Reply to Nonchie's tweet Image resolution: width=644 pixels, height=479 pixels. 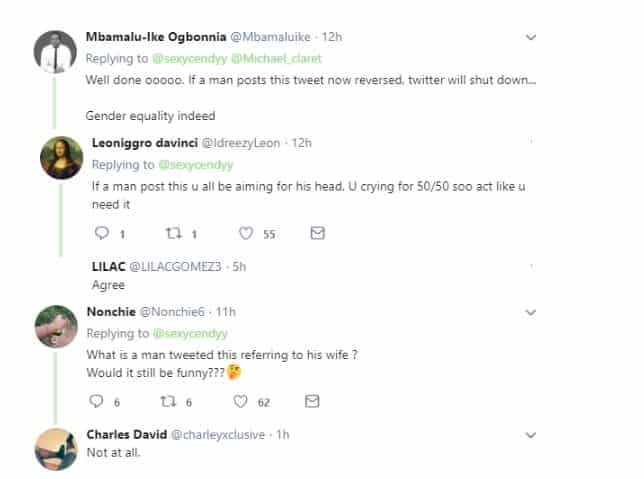pos(97,401)
